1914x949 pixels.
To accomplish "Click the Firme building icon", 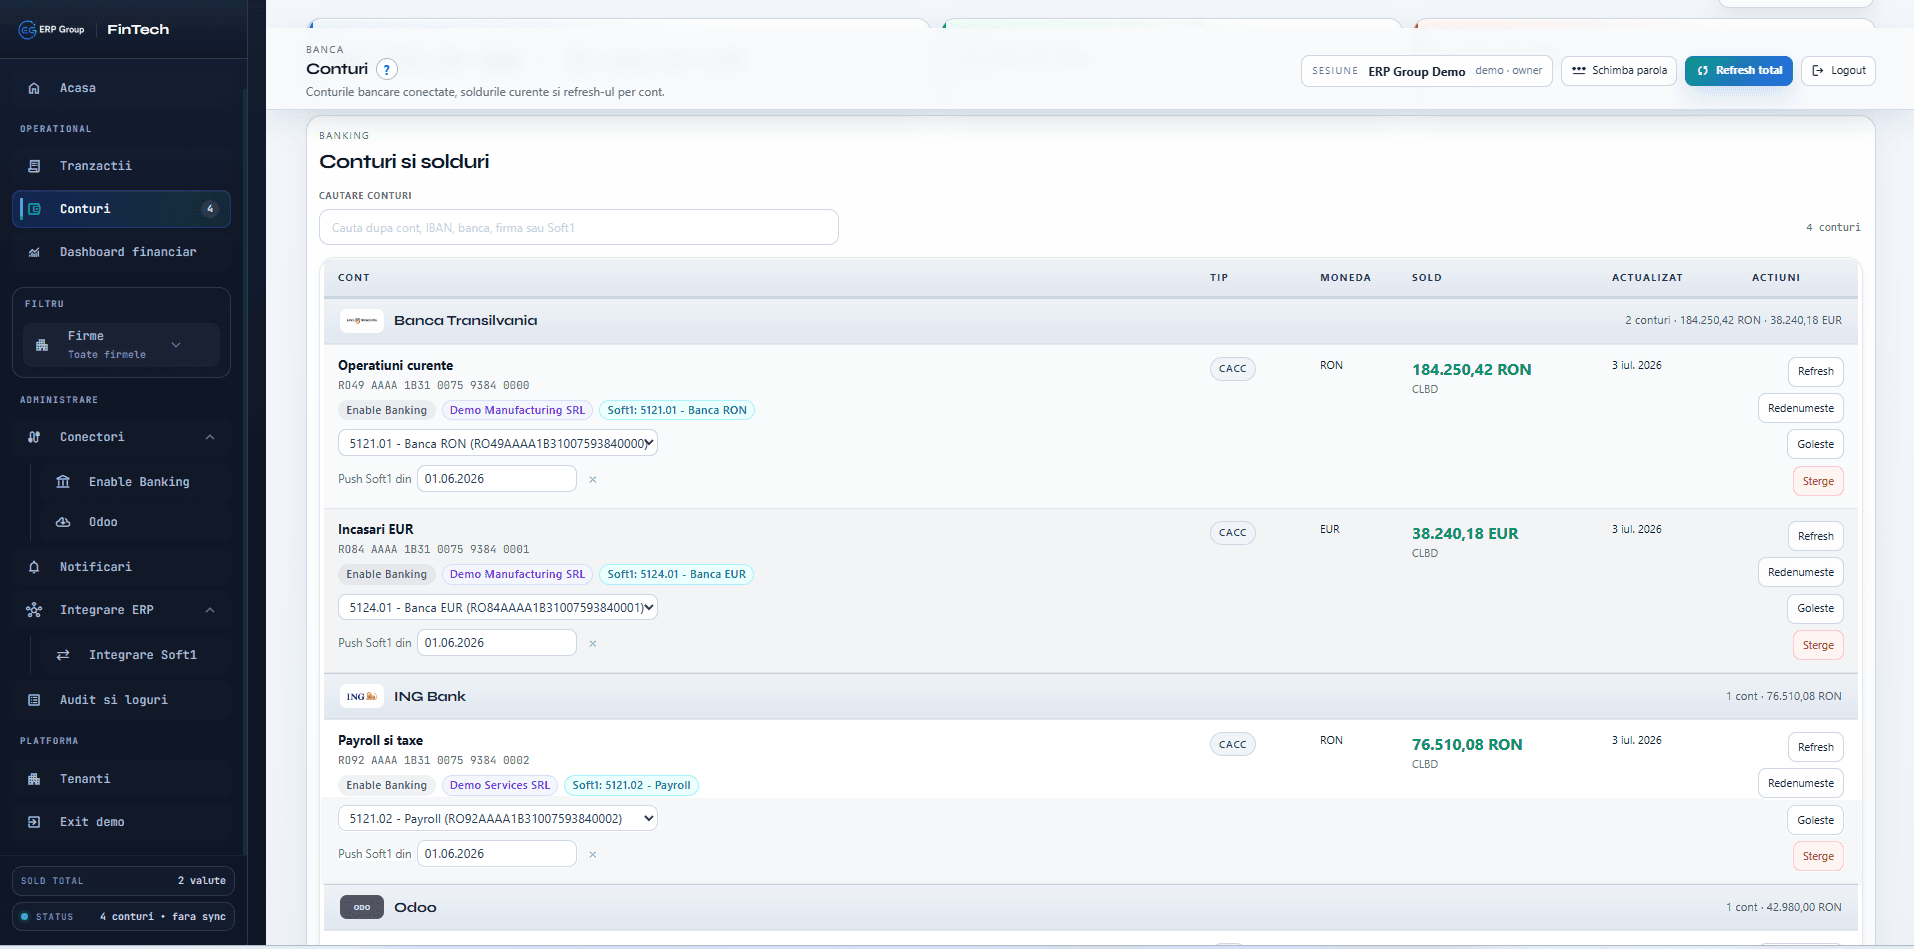I will pos(42,345).
